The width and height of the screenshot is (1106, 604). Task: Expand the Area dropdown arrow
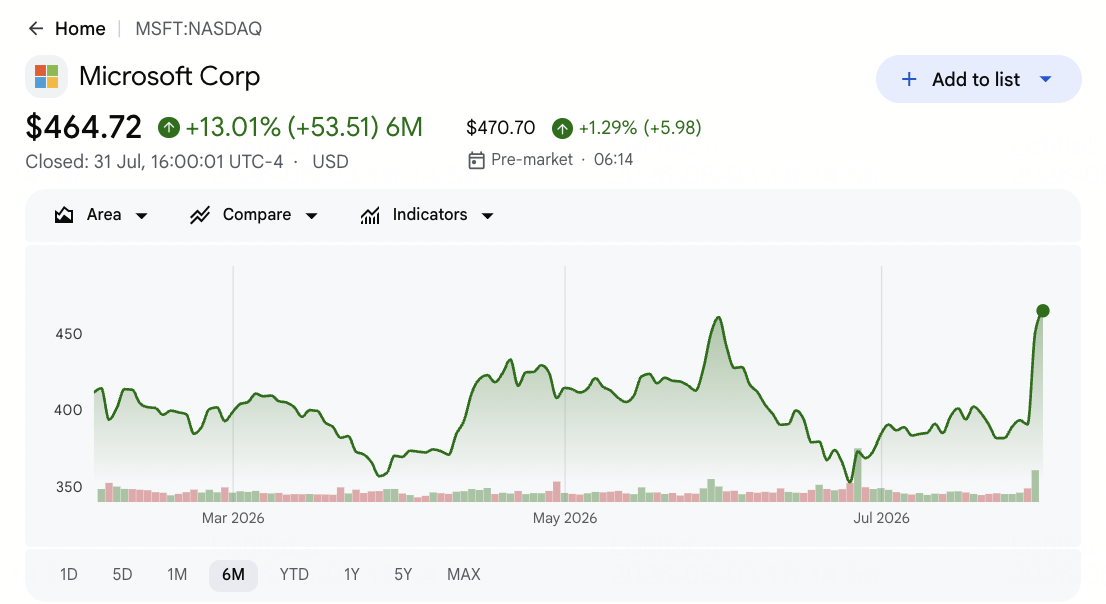click(x=141, y=215)
